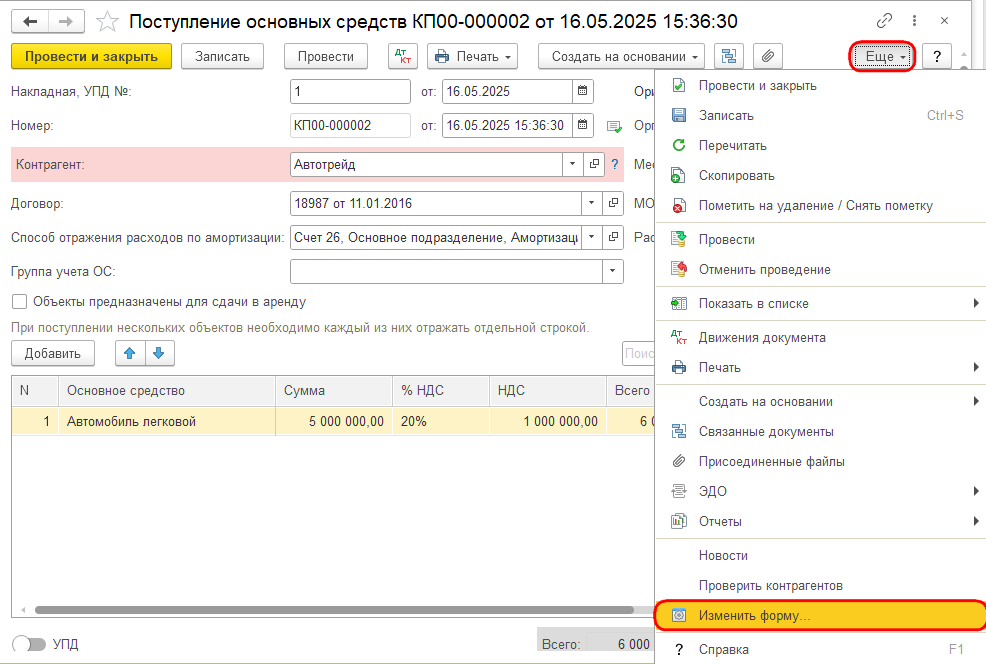Open 'Движения документа' from the menu
The height and width of the screenshot is (664, 986).
coord(820,338)
